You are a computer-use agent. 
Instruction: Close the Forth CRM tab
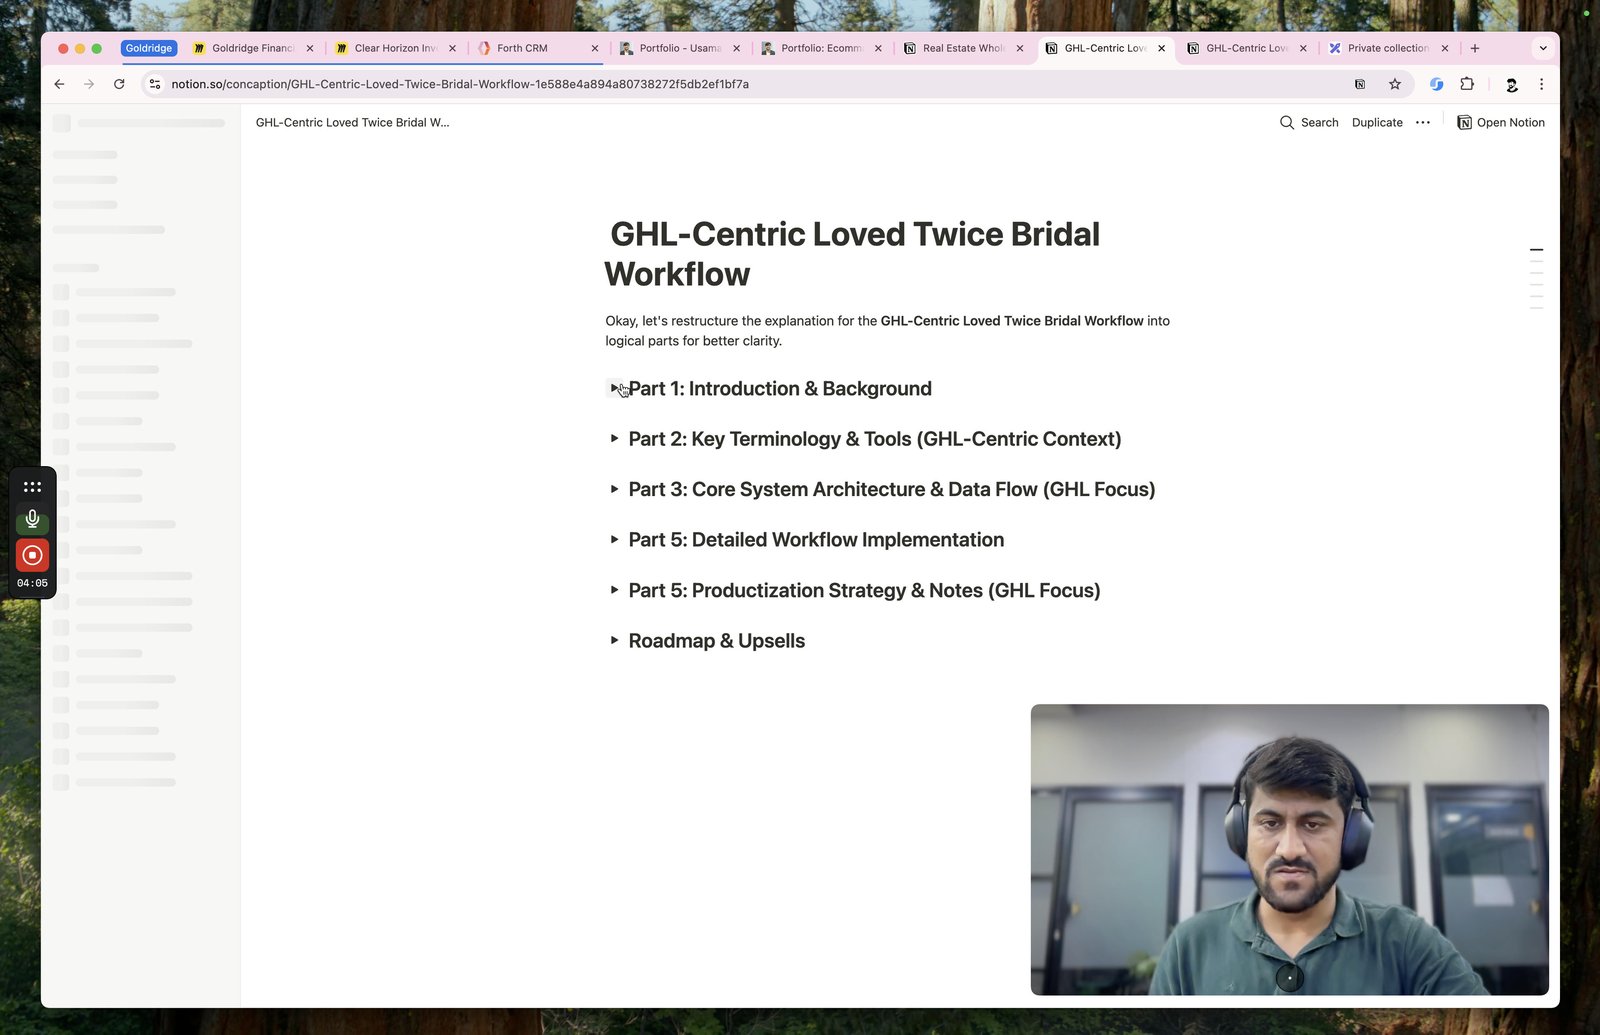595,48
